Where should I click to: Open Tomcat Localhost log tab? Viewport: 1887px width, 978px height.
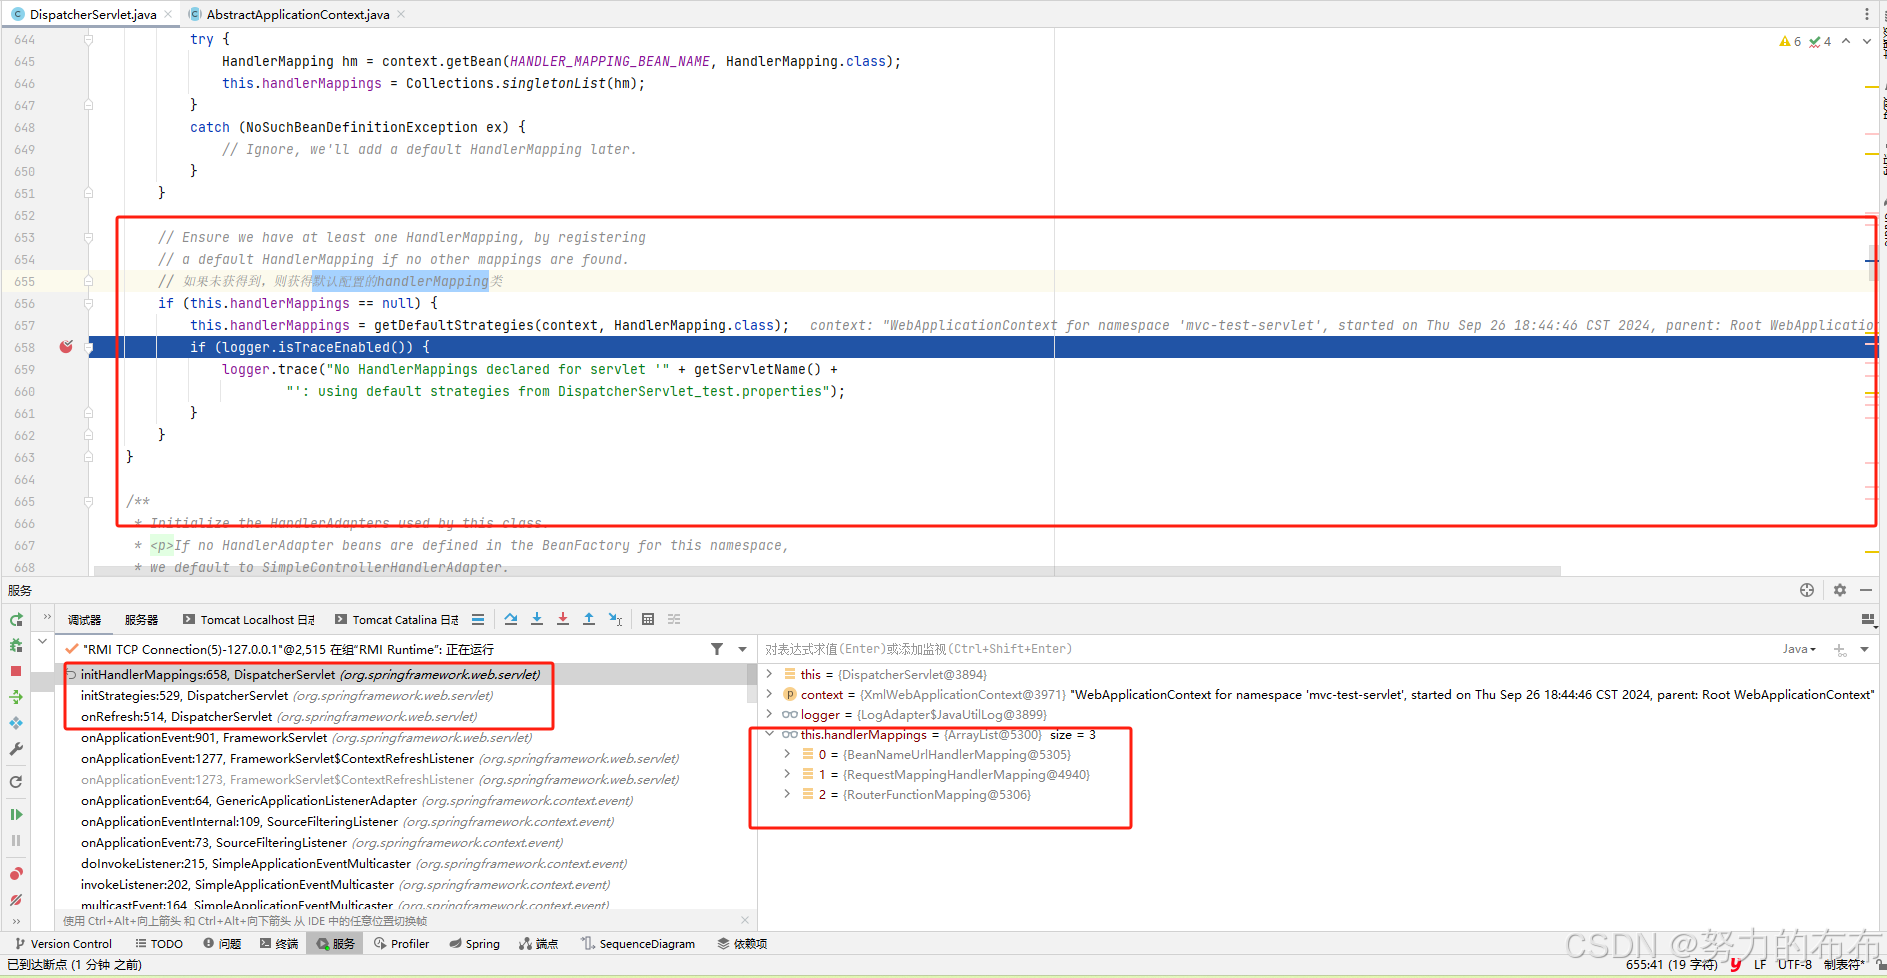click(249, 620)
